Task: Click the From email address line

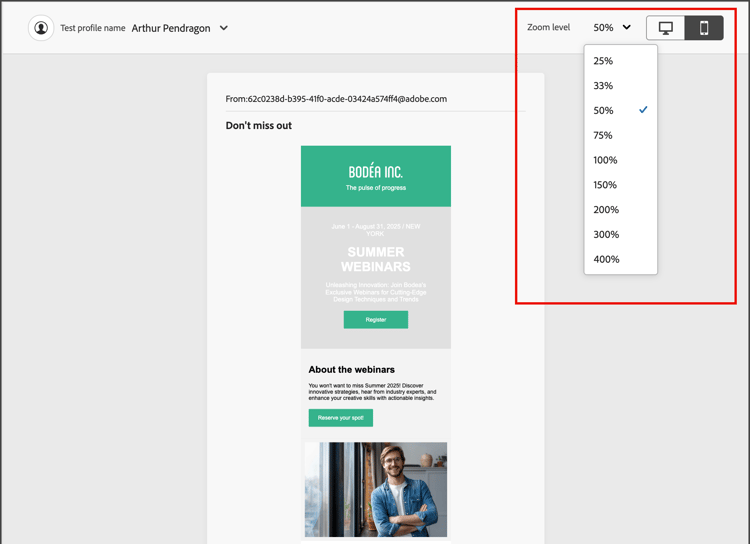Action: pos(336,99)
